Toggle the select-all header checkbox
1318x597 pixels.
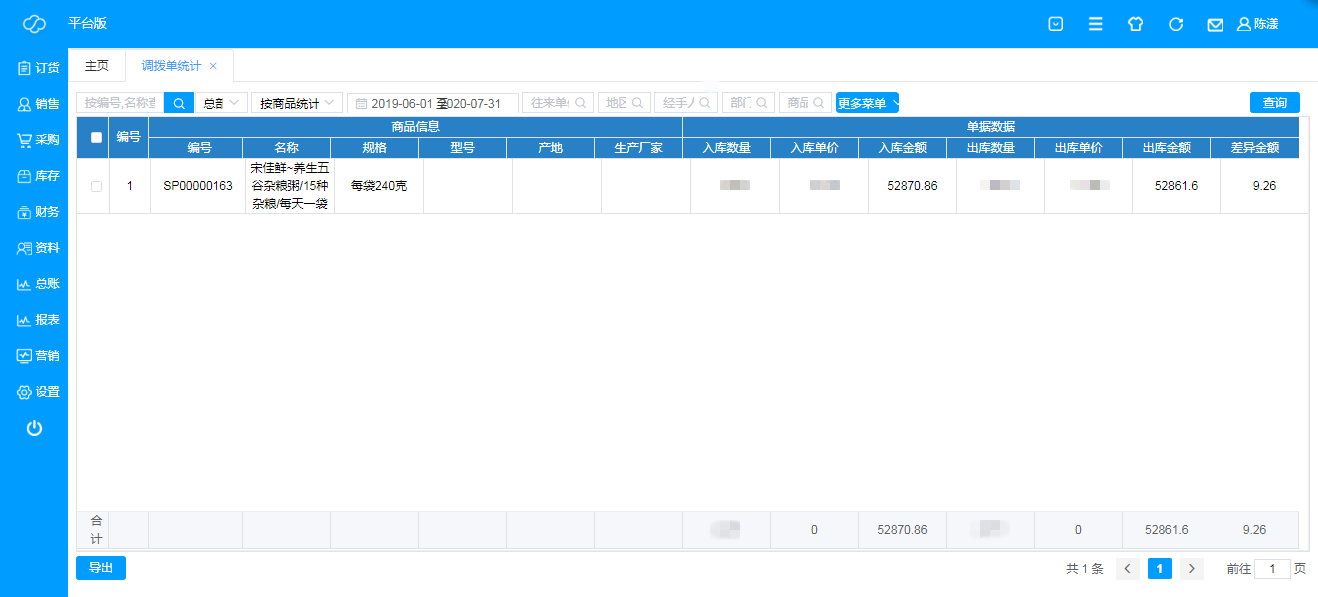[x=96, y=137]
